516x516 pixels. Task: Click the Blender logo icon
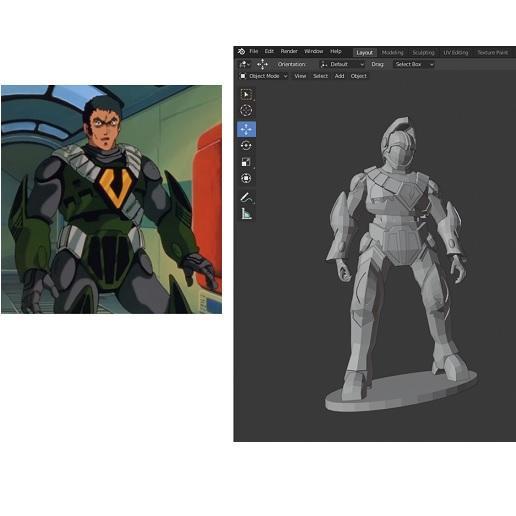[x=241, y=51]
